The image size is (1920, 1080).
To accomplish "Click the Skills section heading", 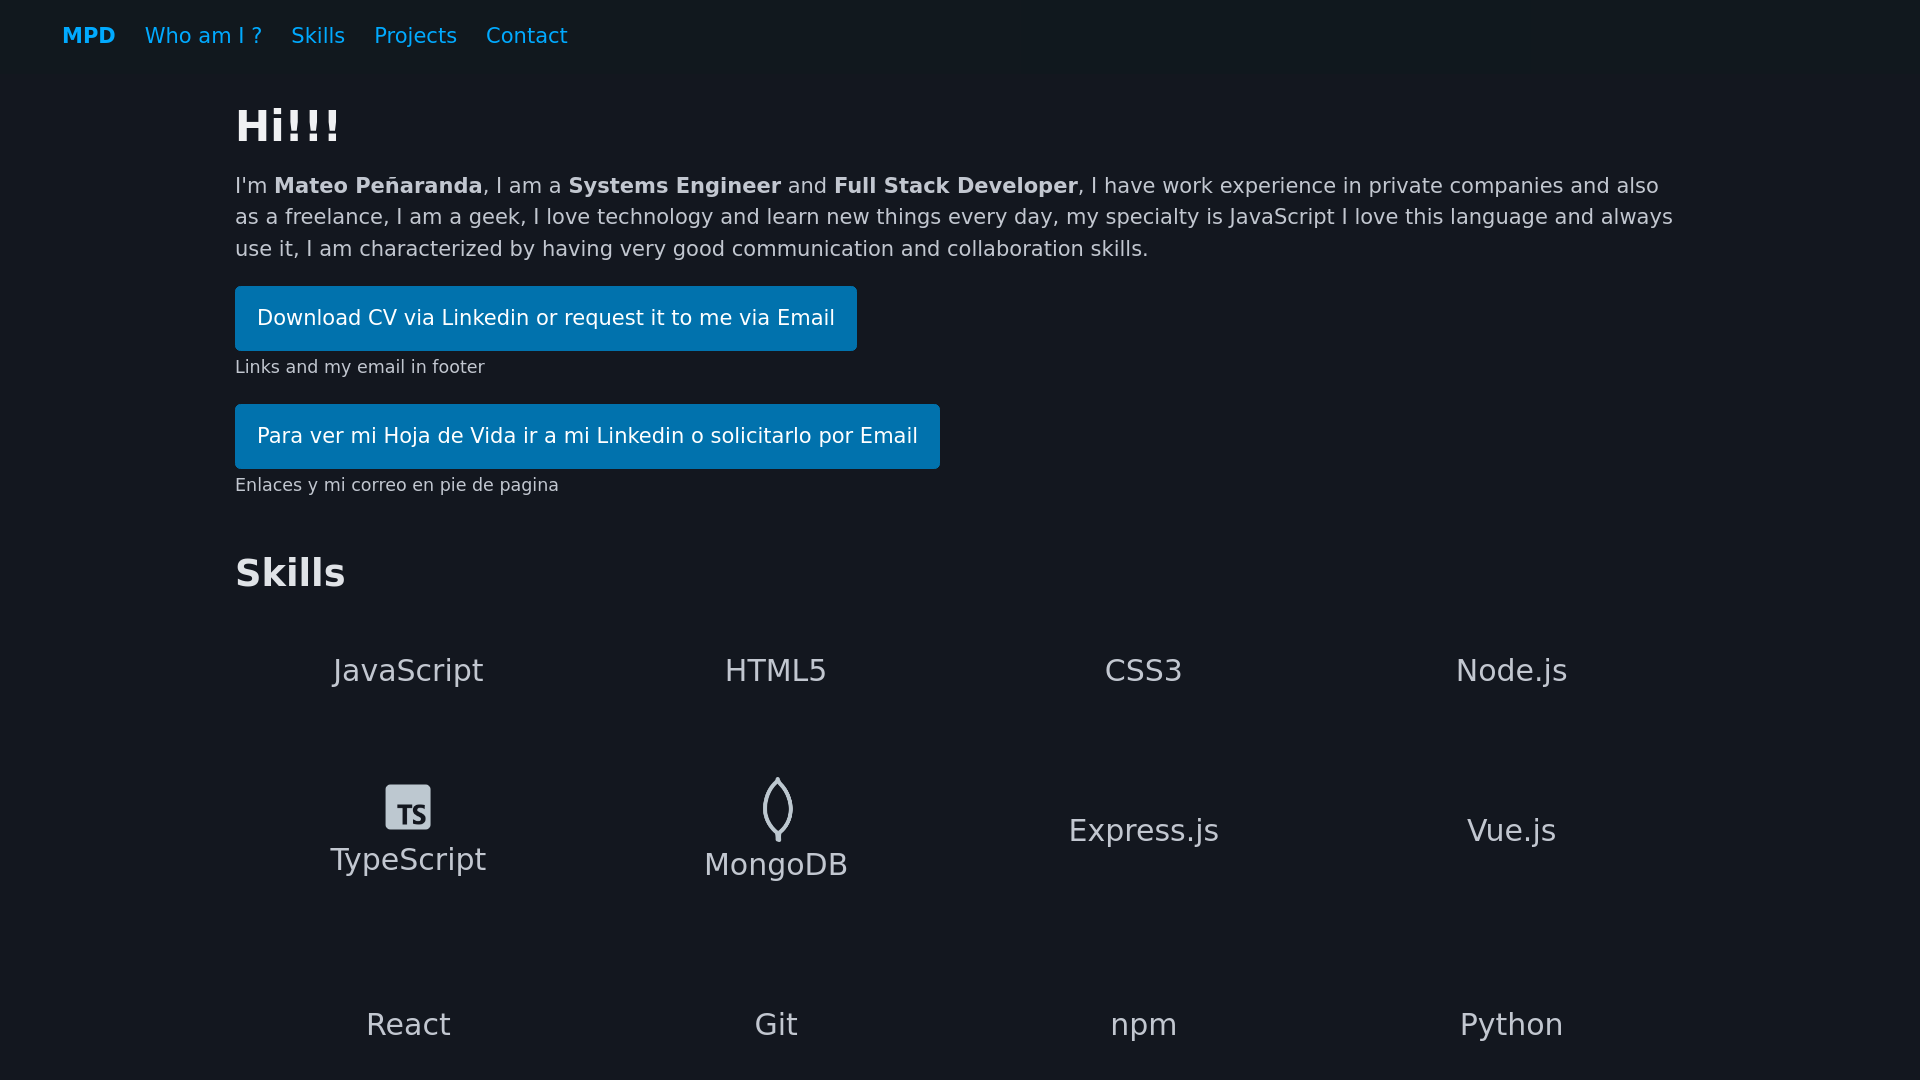I will [290, 573].
